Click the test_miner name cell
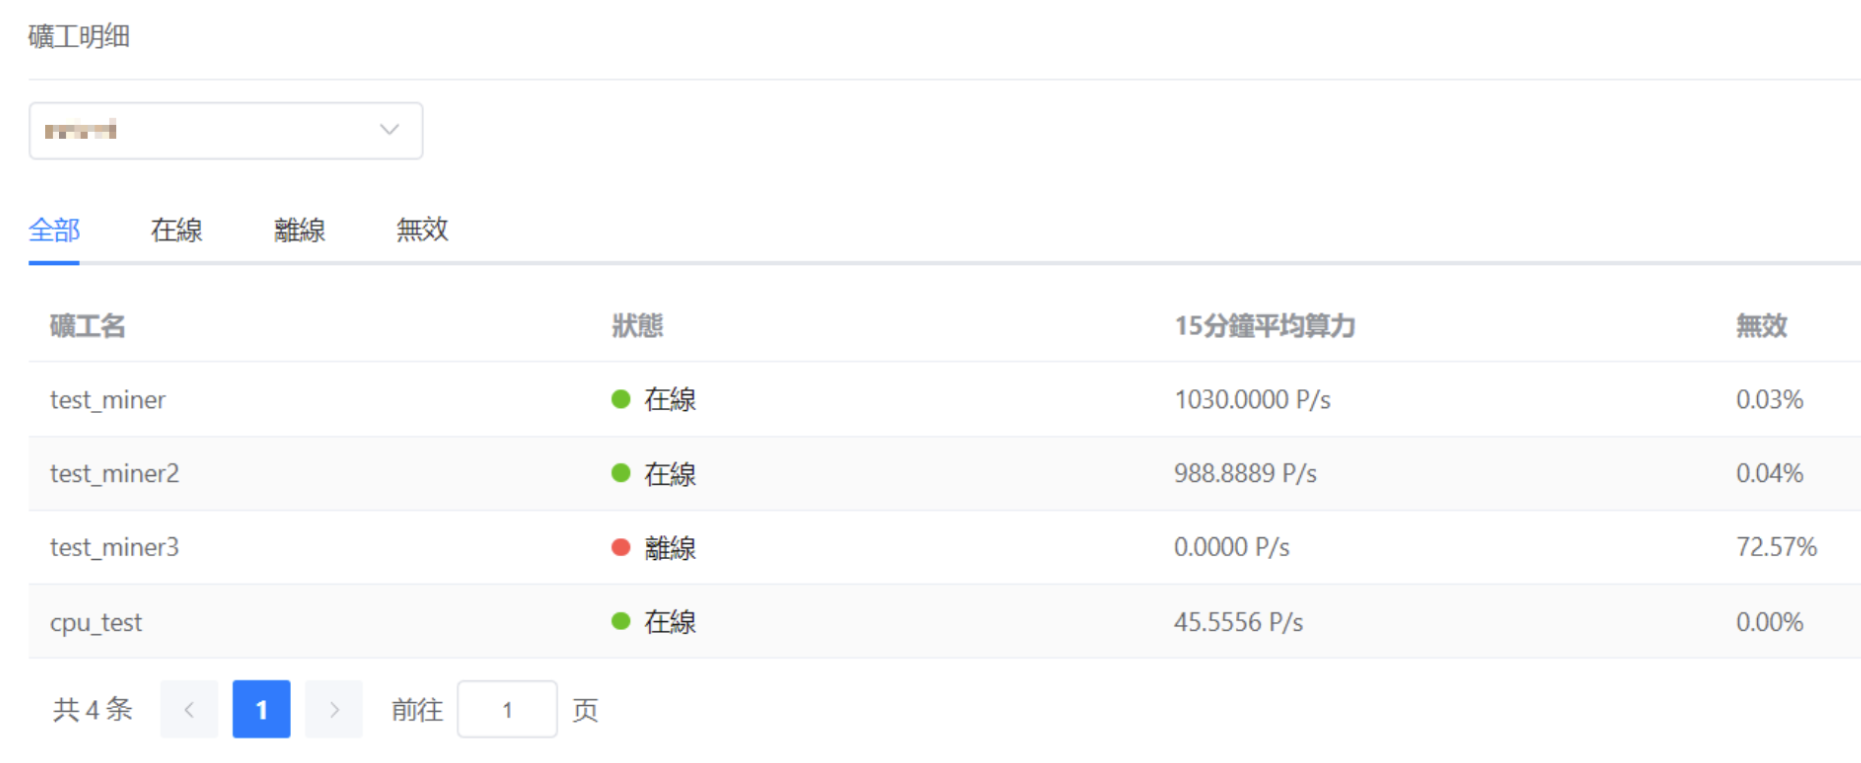1861x763 pixels. (108, 399)
